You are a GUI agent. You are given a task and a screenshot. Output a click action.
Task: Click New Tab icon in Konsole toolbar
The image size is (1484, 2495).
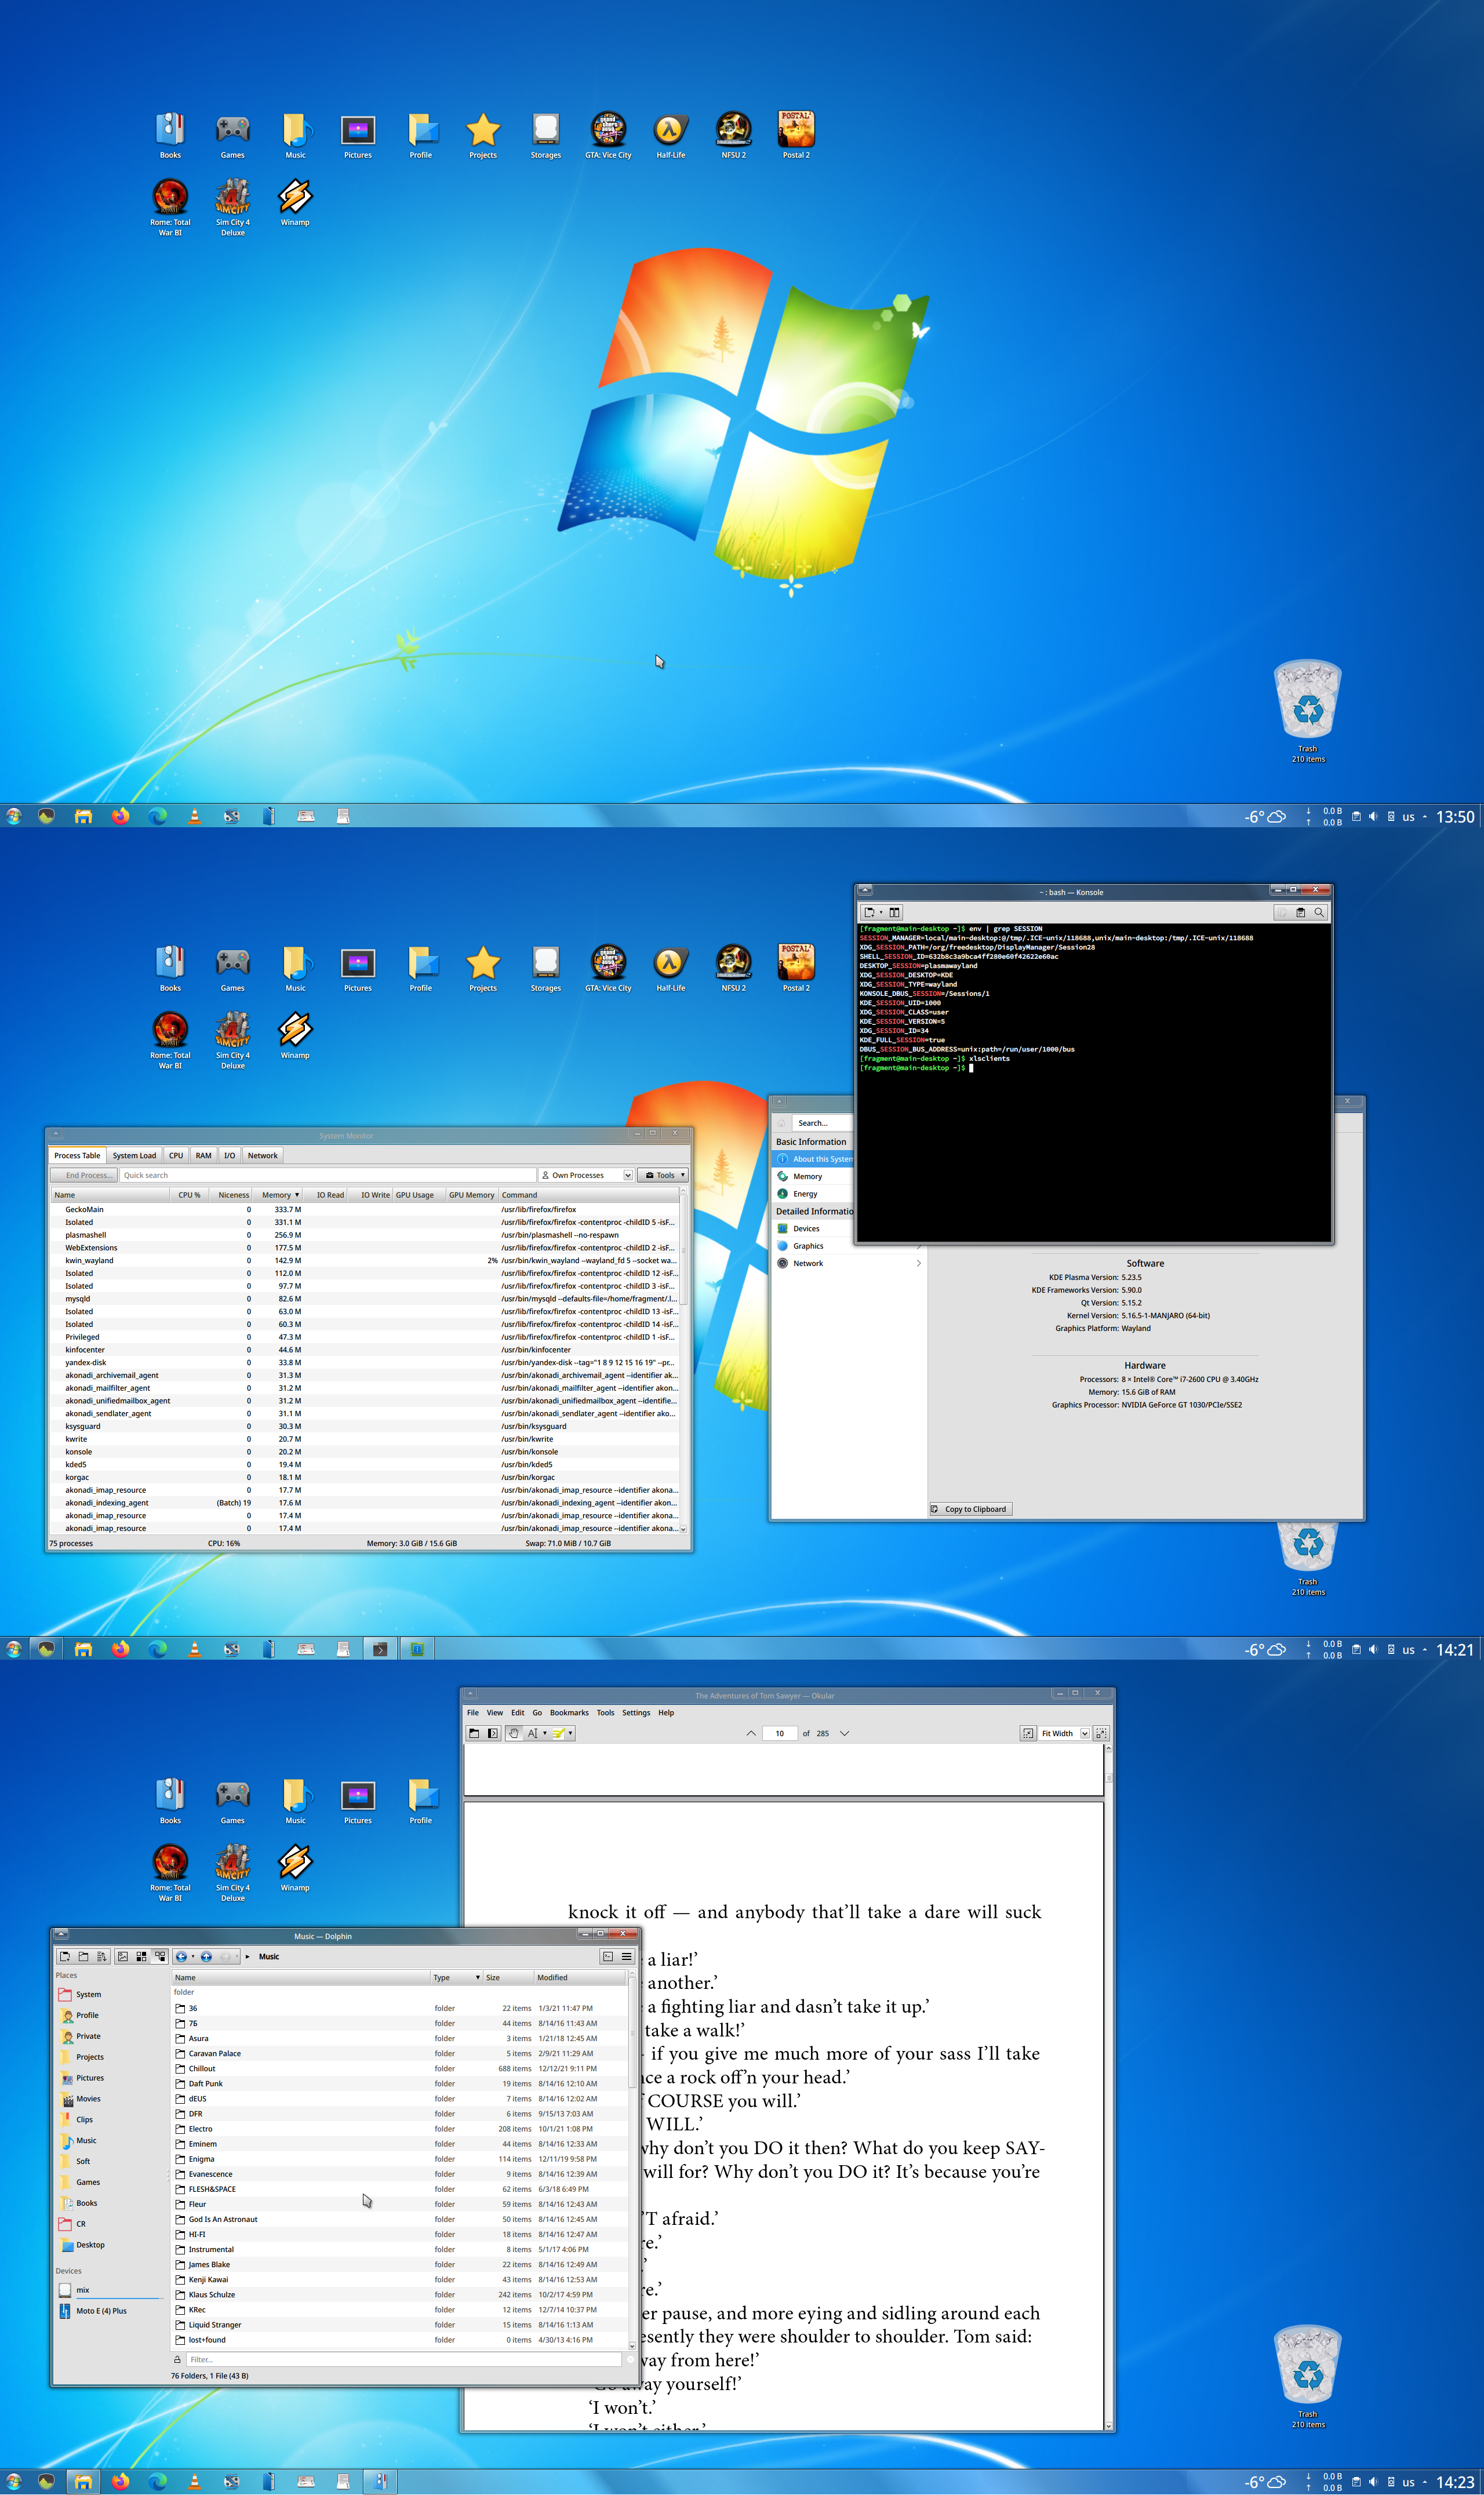tap(869, 912)
